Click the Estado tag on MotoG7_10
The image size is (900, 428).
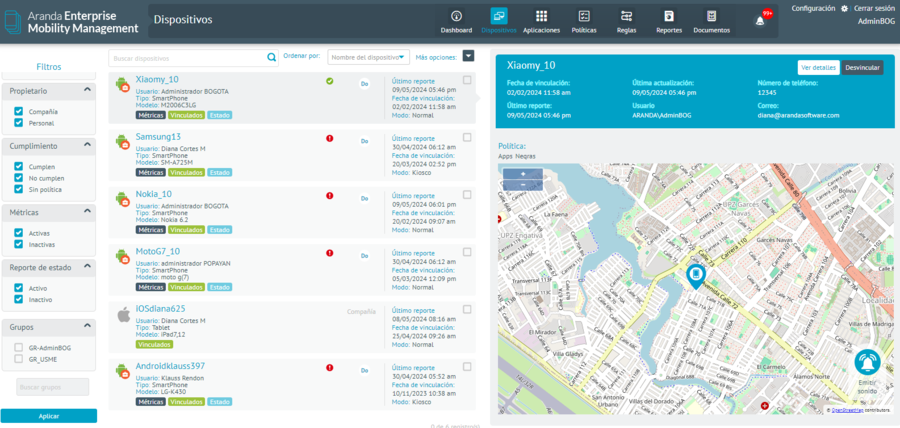[x=220, y=287]
